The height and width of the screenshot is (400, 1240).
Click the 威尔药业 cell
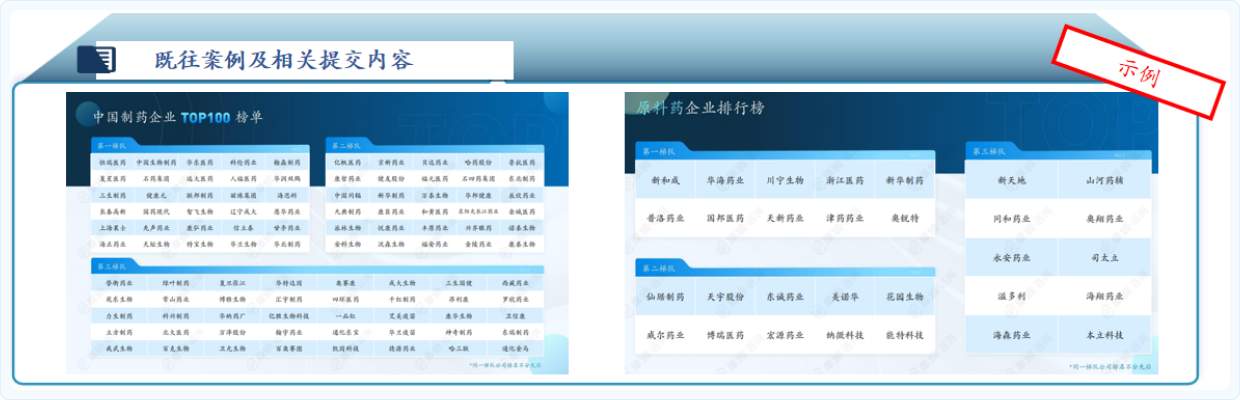click(x=666, y=334)
